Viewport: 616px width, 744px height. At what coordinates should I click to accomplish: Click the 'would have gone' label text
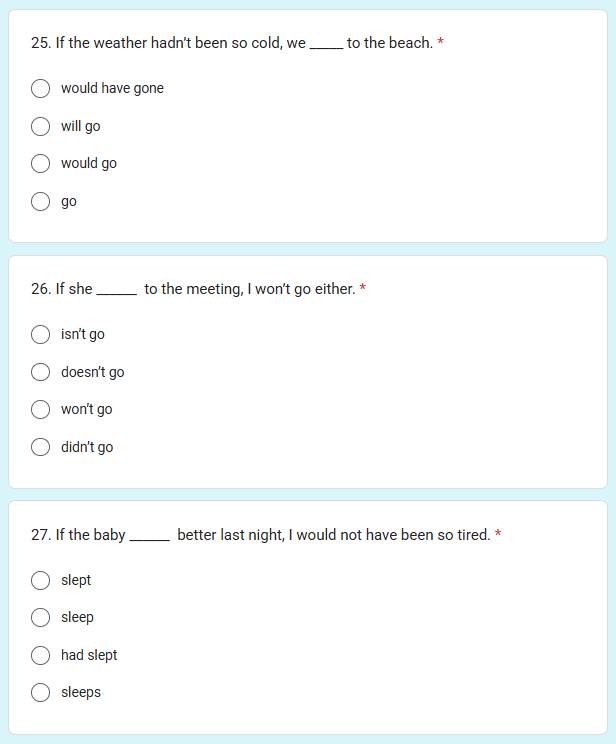[x=112, y=88]
